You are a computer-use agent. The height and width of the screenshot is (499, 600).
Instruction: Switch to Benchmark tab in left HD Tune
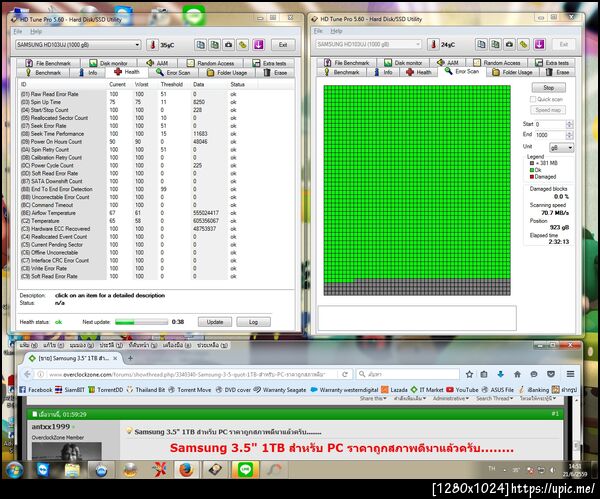(43, 72)
